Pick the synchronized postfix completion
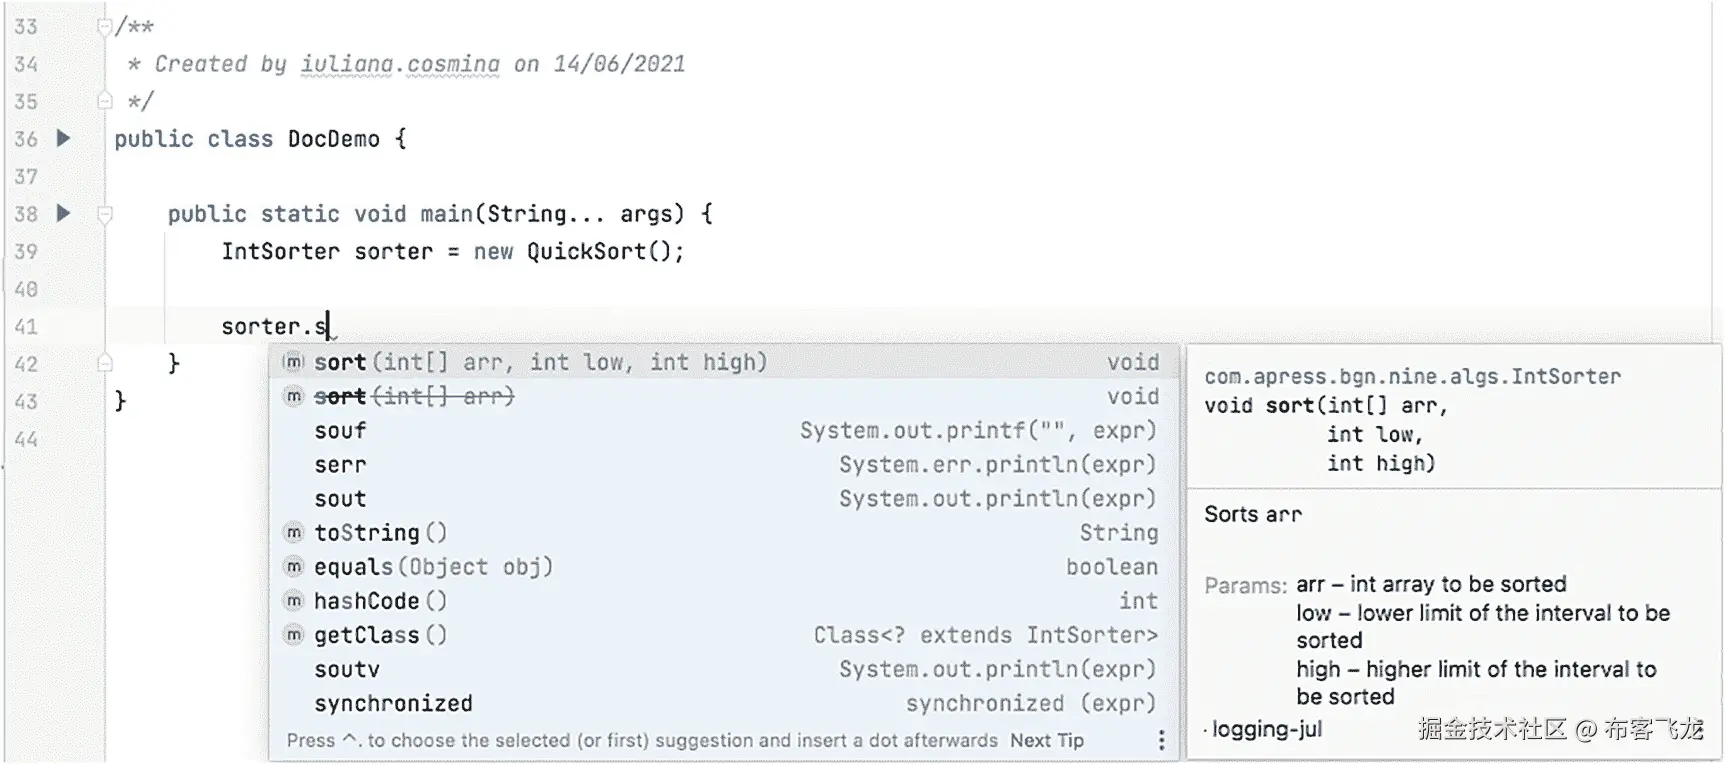 coord(393,704)
